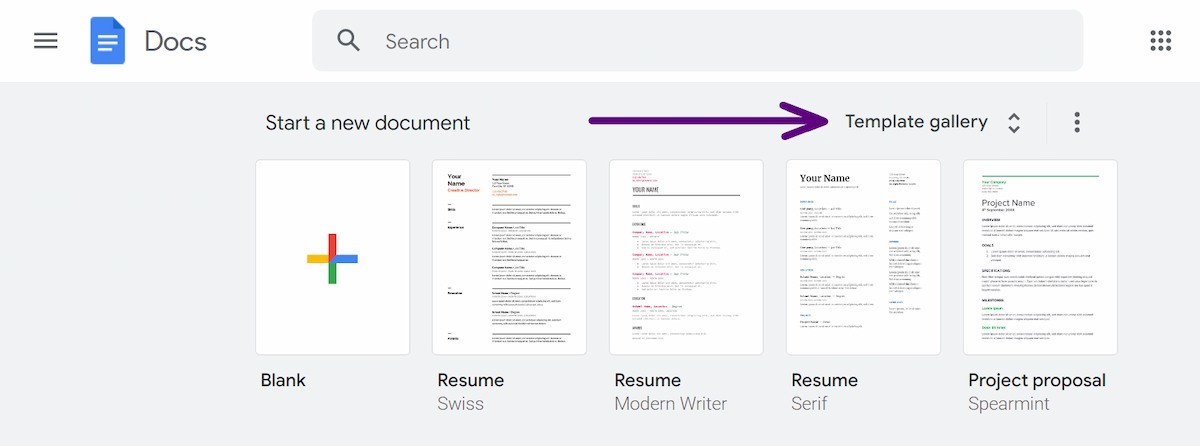1200x446 pixels.
Task: Focus the Search input field
Action: coord(698,41)
